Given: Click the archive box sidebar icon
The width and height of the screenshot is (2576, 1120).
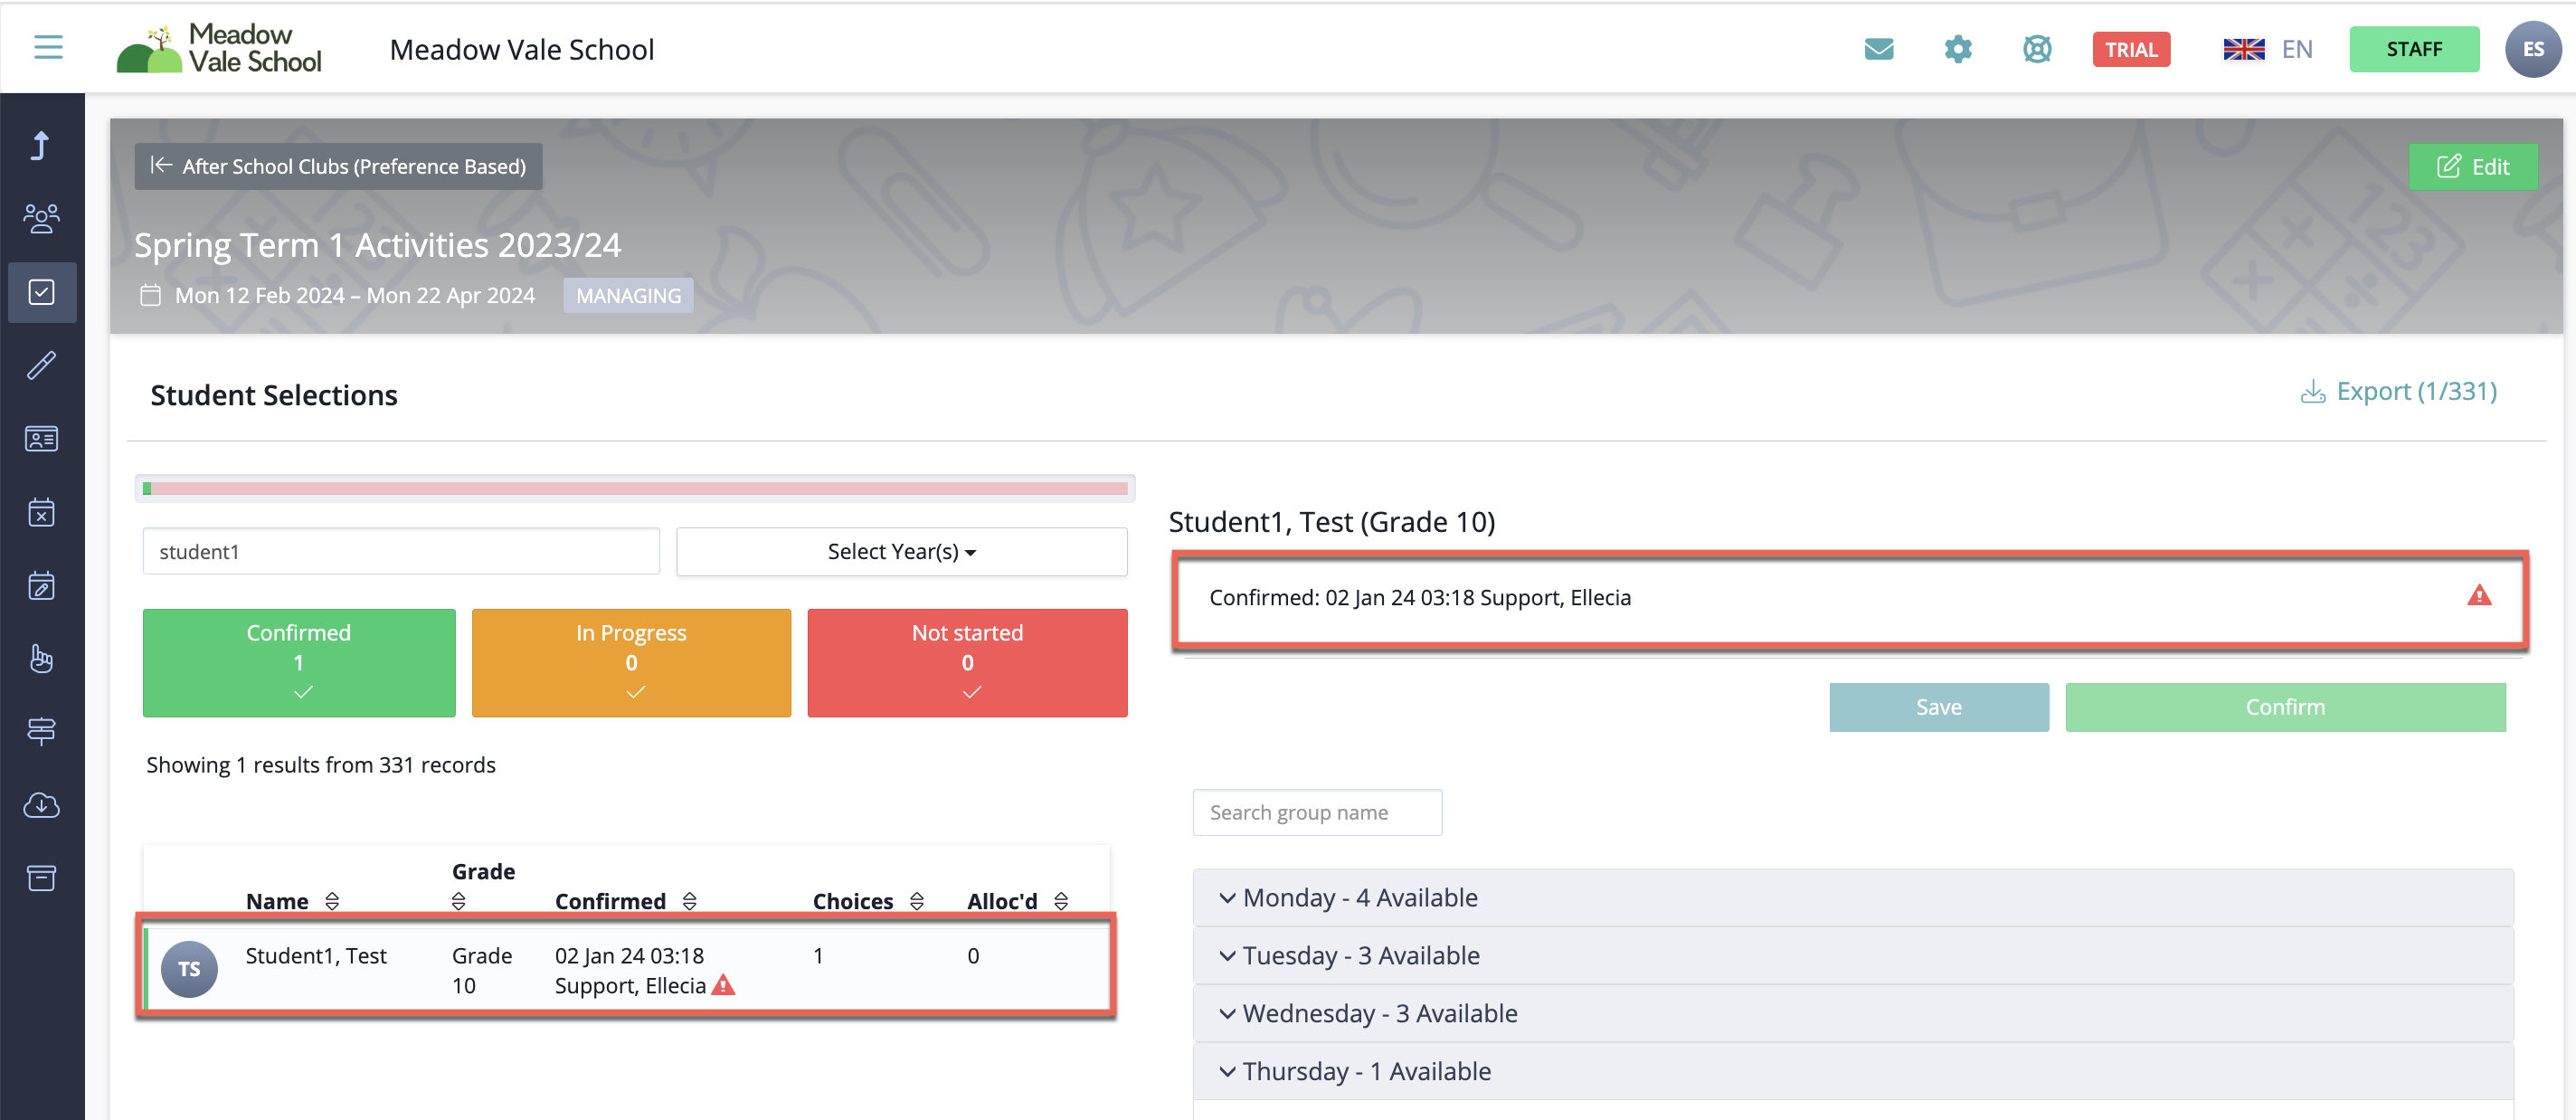Looking at the screenshot, I should (x=41, y=878).
